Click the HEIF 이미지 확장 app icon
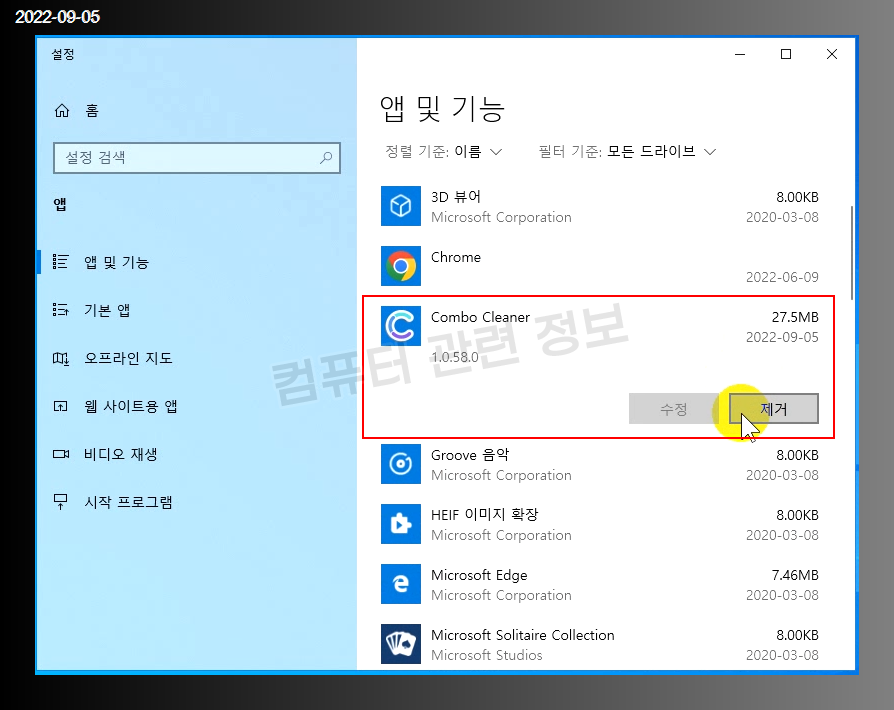This screenshot has width=894, height=710. click(x=401, y=524)
